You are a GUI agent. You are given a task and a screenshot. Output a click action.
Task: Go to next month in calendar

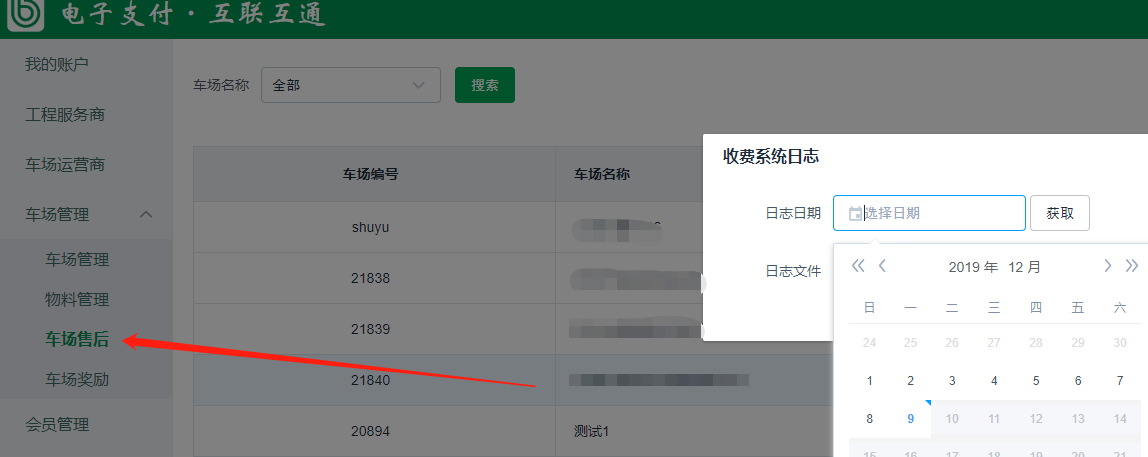(x=1108, y=266)
